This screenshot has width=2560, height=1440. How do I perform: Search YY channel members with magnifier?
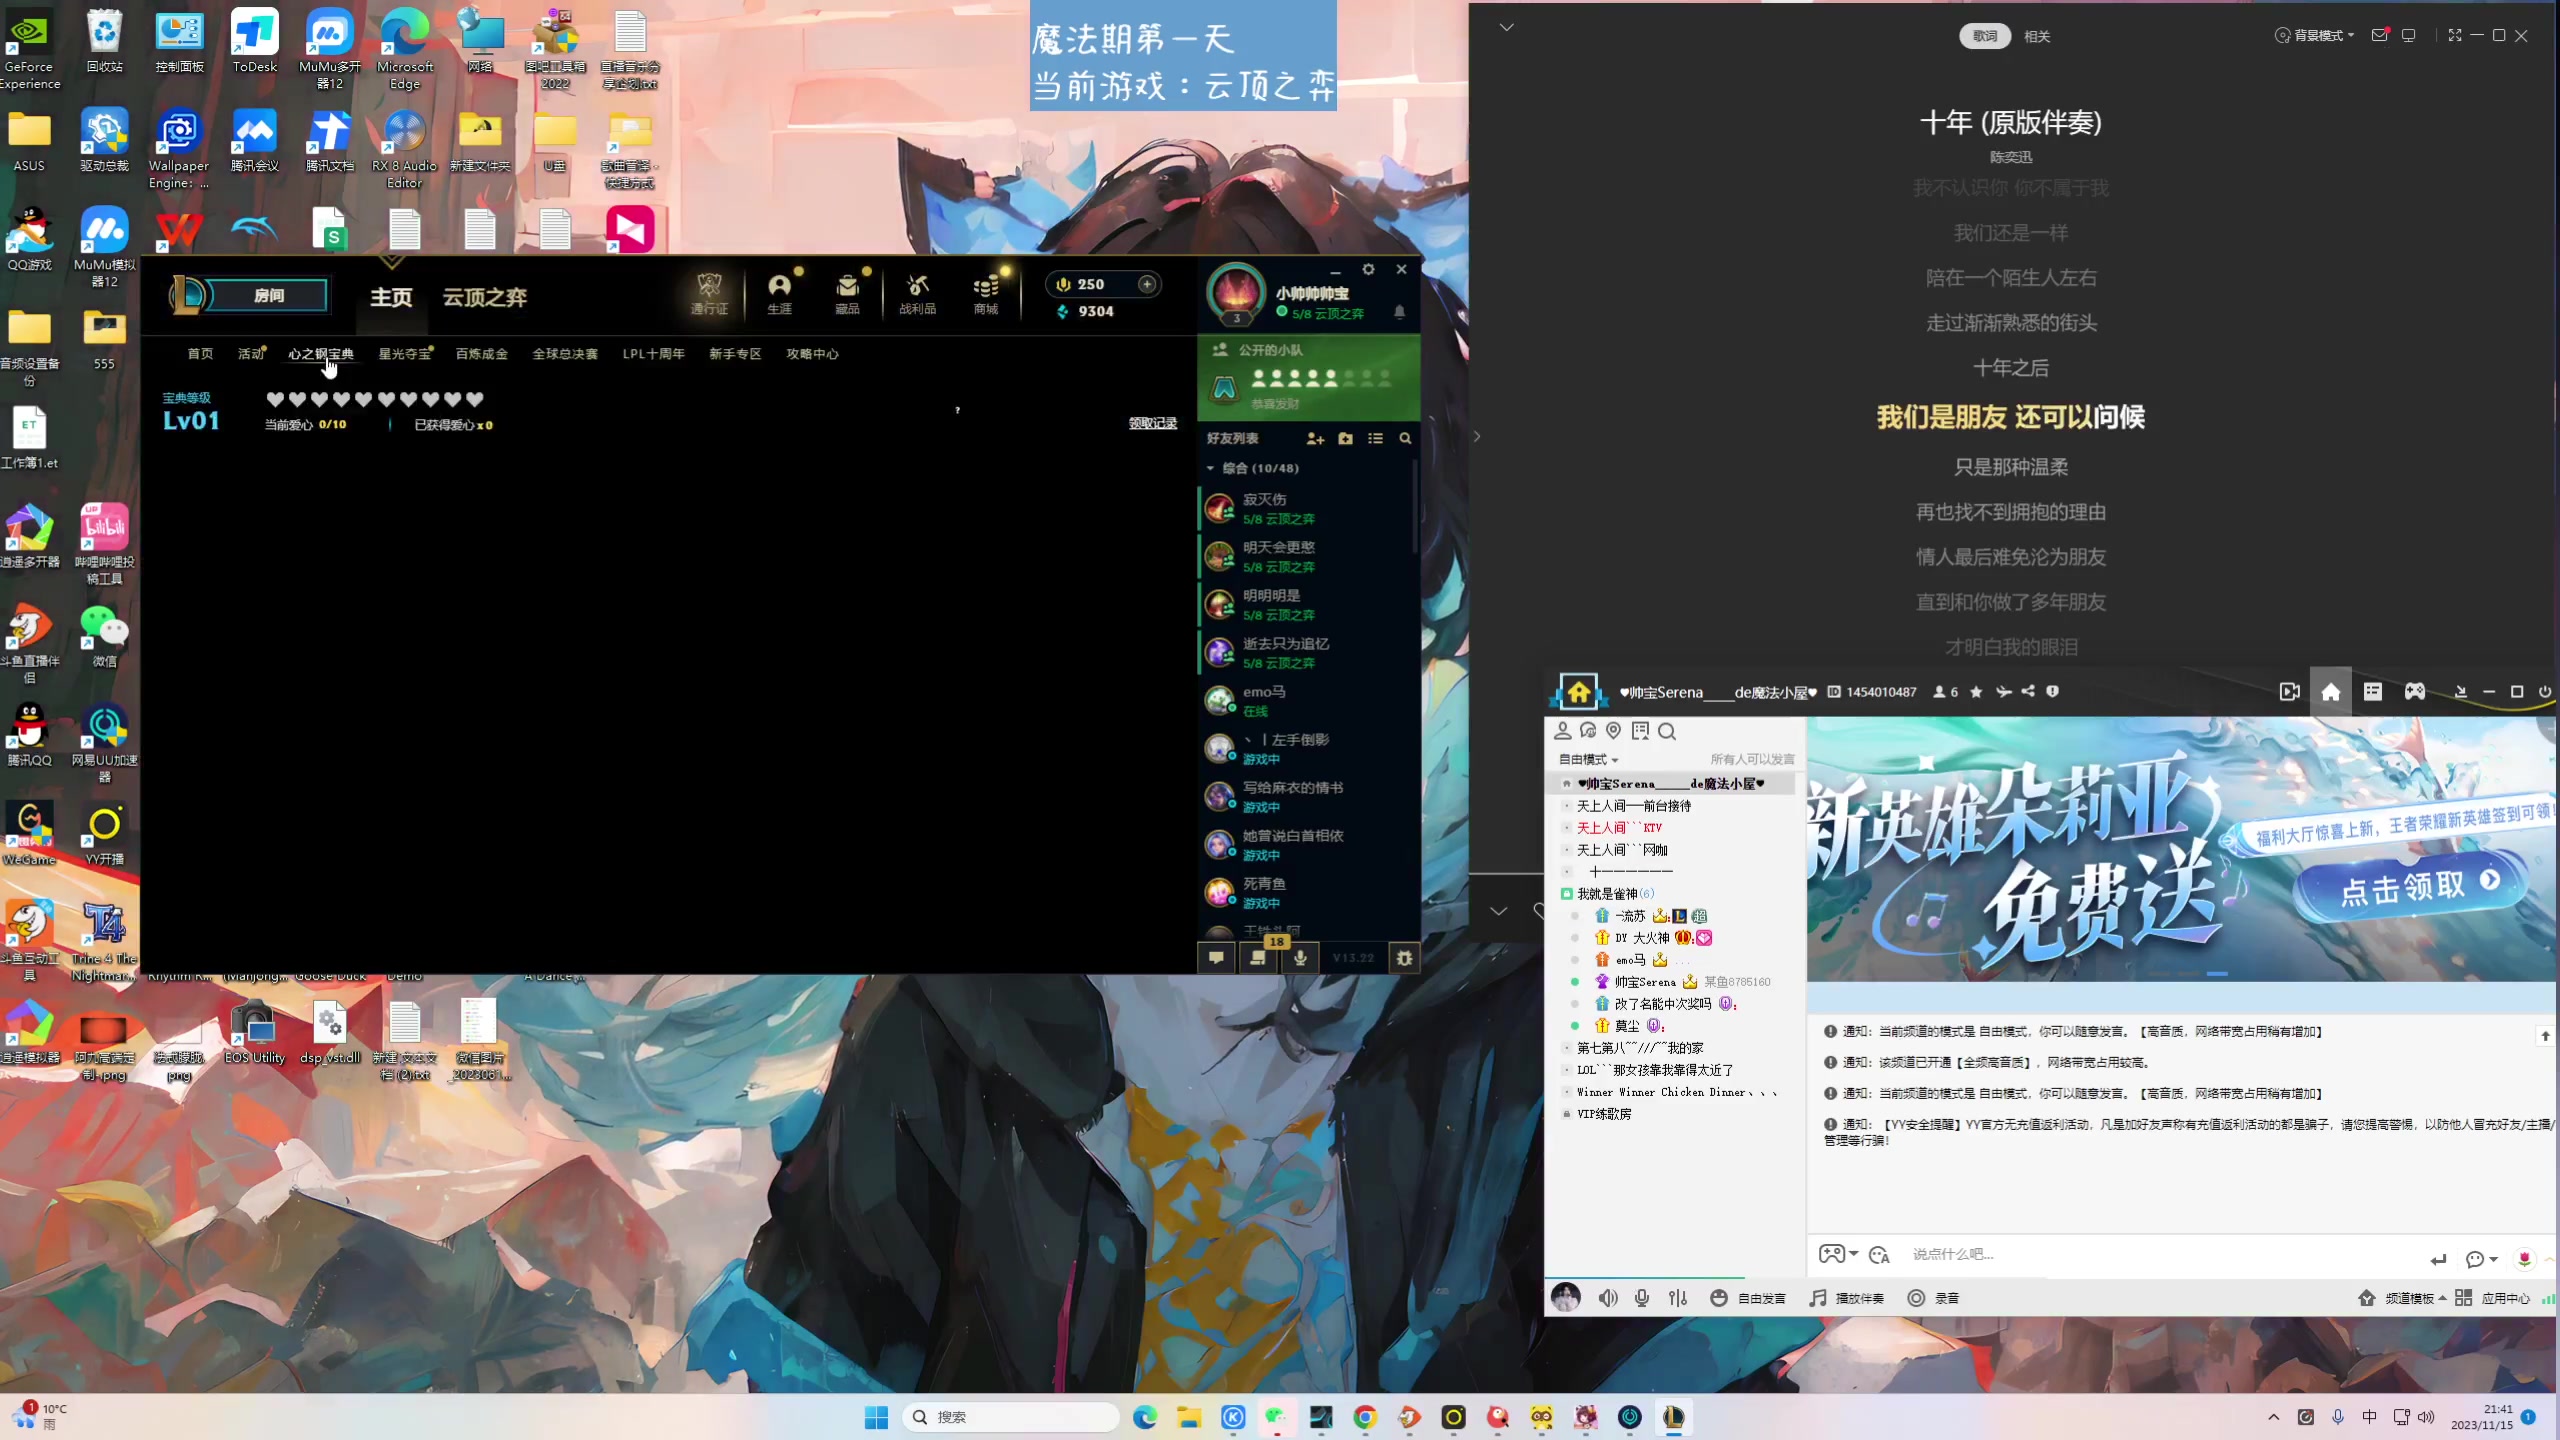1667,732
